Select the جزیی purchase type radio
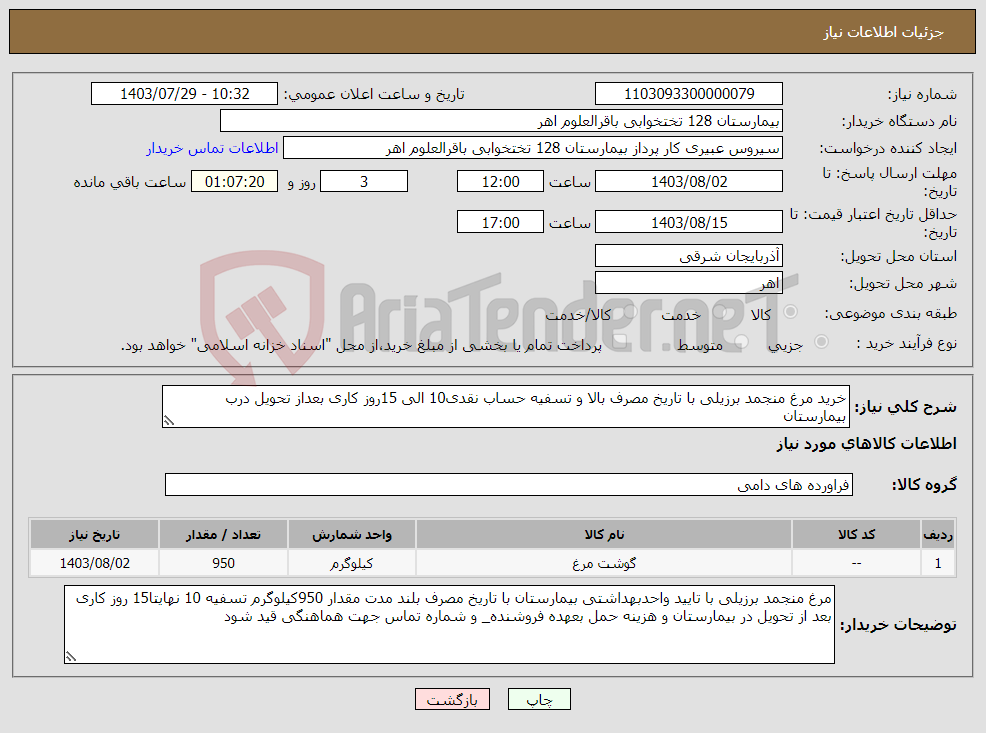Screen dimensions: 986x733 821,342
